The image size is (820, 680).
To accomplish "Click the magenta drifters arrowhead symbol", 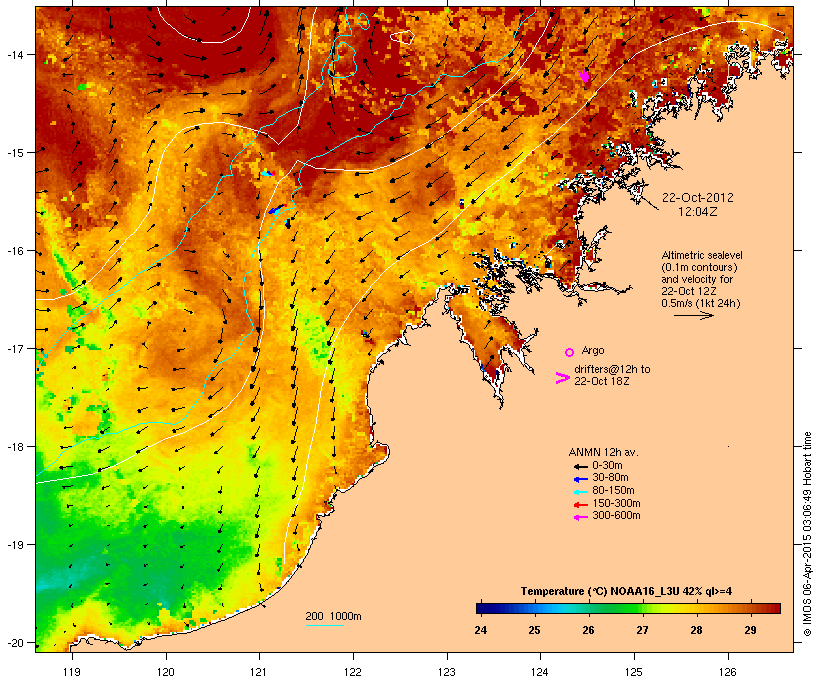I will pos(562,378).
